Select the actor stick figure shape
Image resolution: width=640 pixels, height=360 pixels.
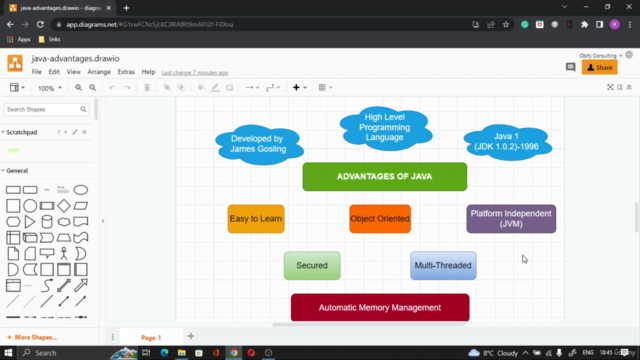tap(64, 253)
